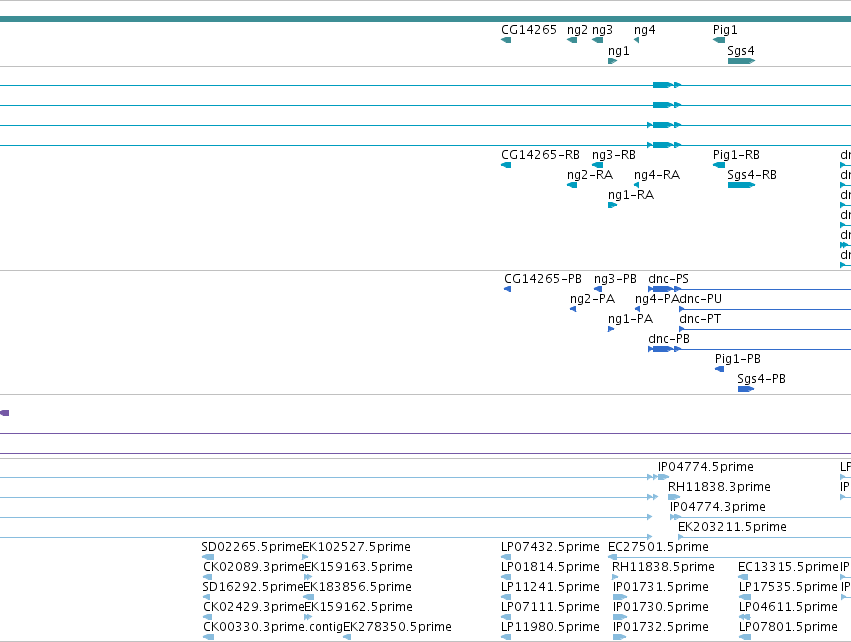Image resolution: width=851 pixels, height=642 pixels.
Task: Click the EK203211.5prime EST label
Action: (732, 527)
